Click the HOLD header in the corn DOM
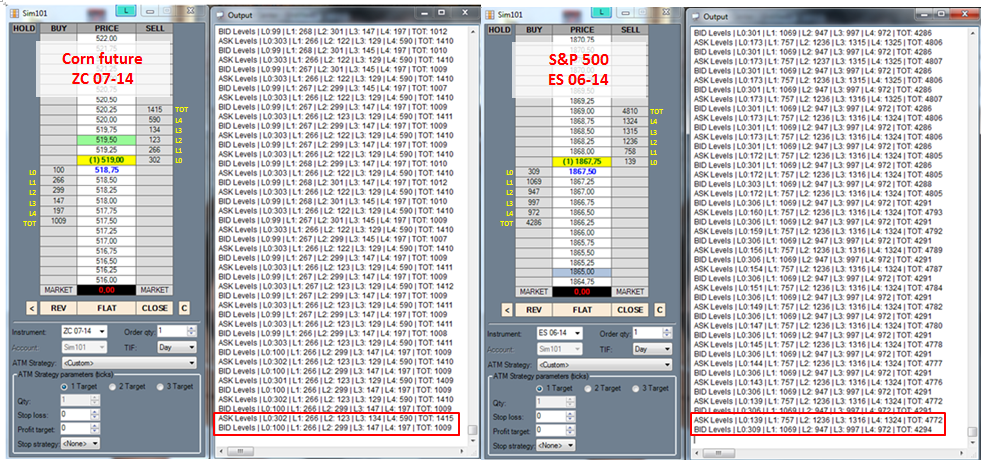Image resolution: width=983 pixels, height=464 pixels. click(24, 28)
